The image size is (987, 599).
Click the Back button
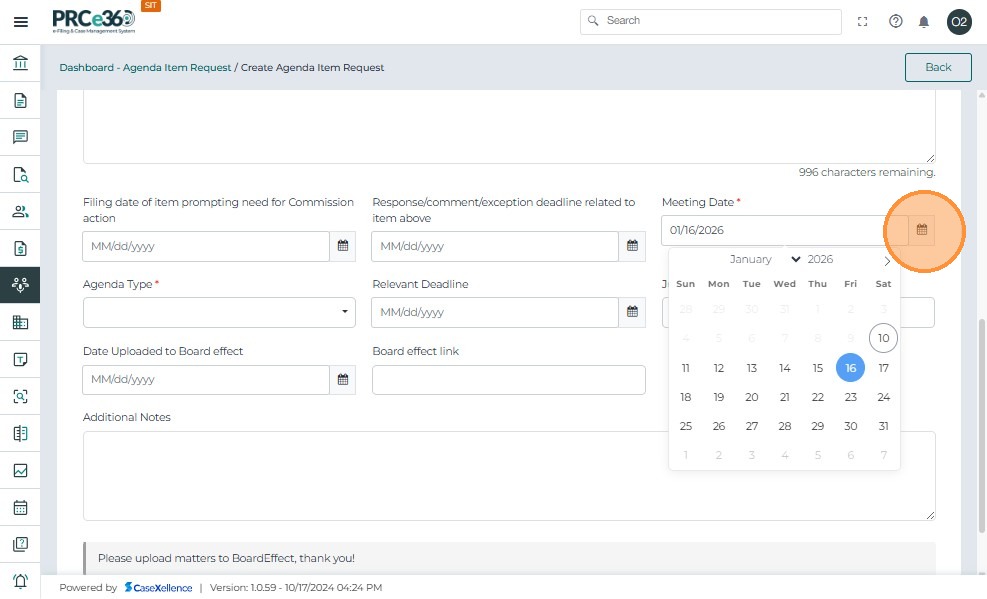tap(937, 67)
